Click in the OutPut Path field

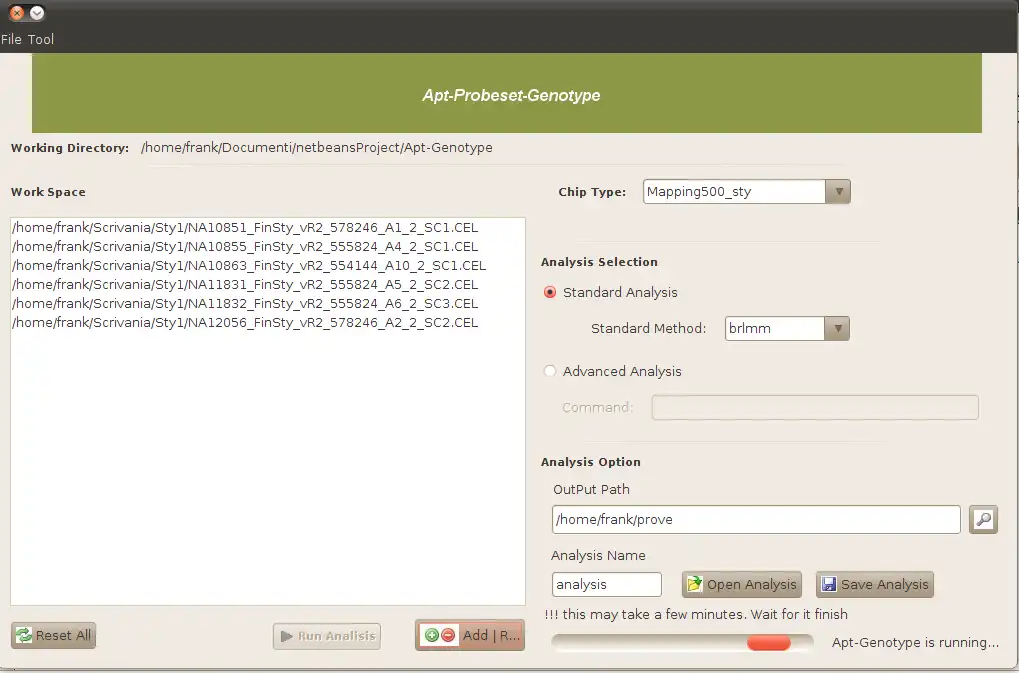(x=756, y=520)
